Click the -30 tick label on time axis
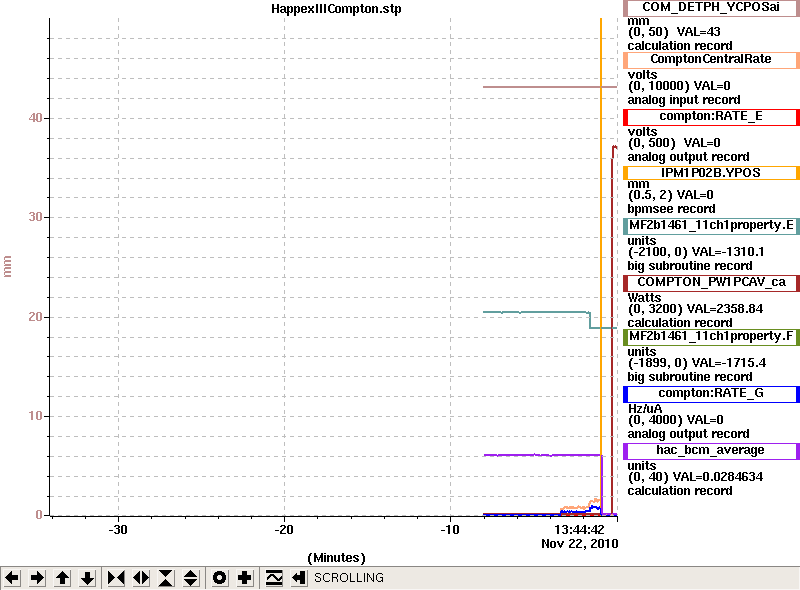Image resolution: width=800 pixels, height=590 pixels. (x=118, y=530)
